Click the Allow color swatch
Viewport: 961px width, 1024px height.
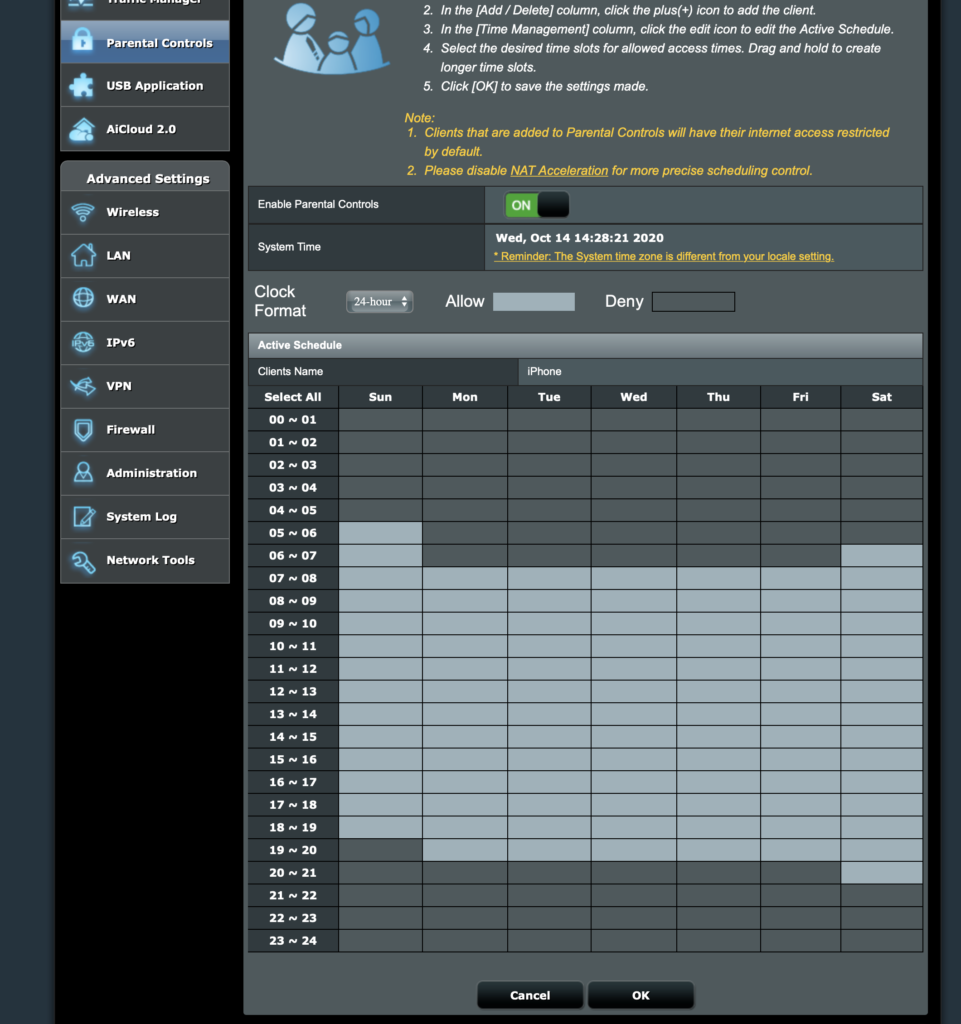click(x=534, y=302)
